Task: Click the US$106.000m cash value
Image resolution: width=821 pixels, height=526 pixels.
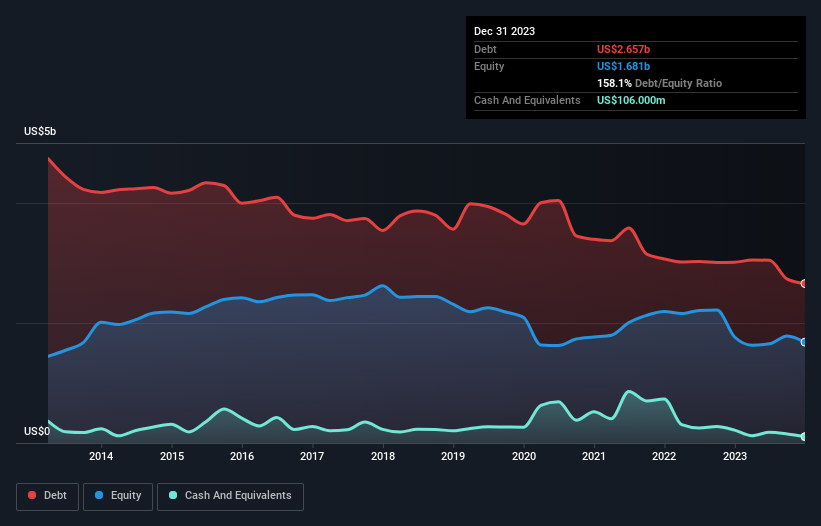Action: (631, 100)
